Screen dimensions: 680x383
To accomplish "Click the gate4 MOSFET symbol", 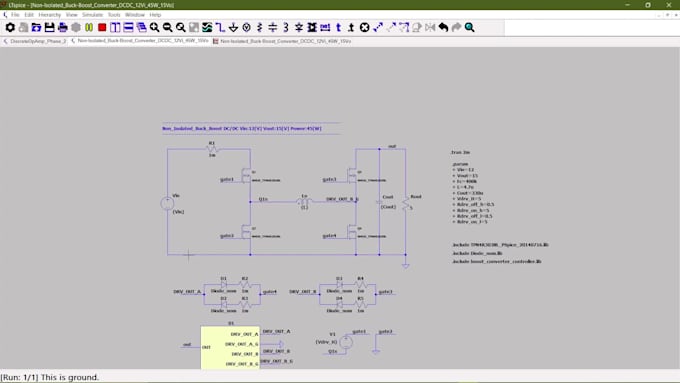I will [x=352, y=232].
